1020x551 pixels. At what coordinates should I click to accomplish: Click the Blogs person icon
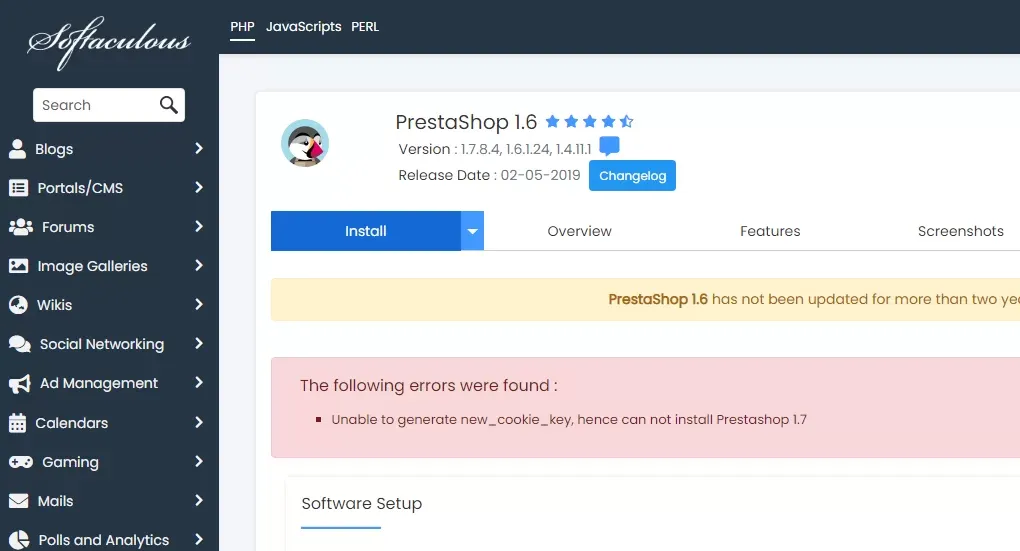coord(18,149)
